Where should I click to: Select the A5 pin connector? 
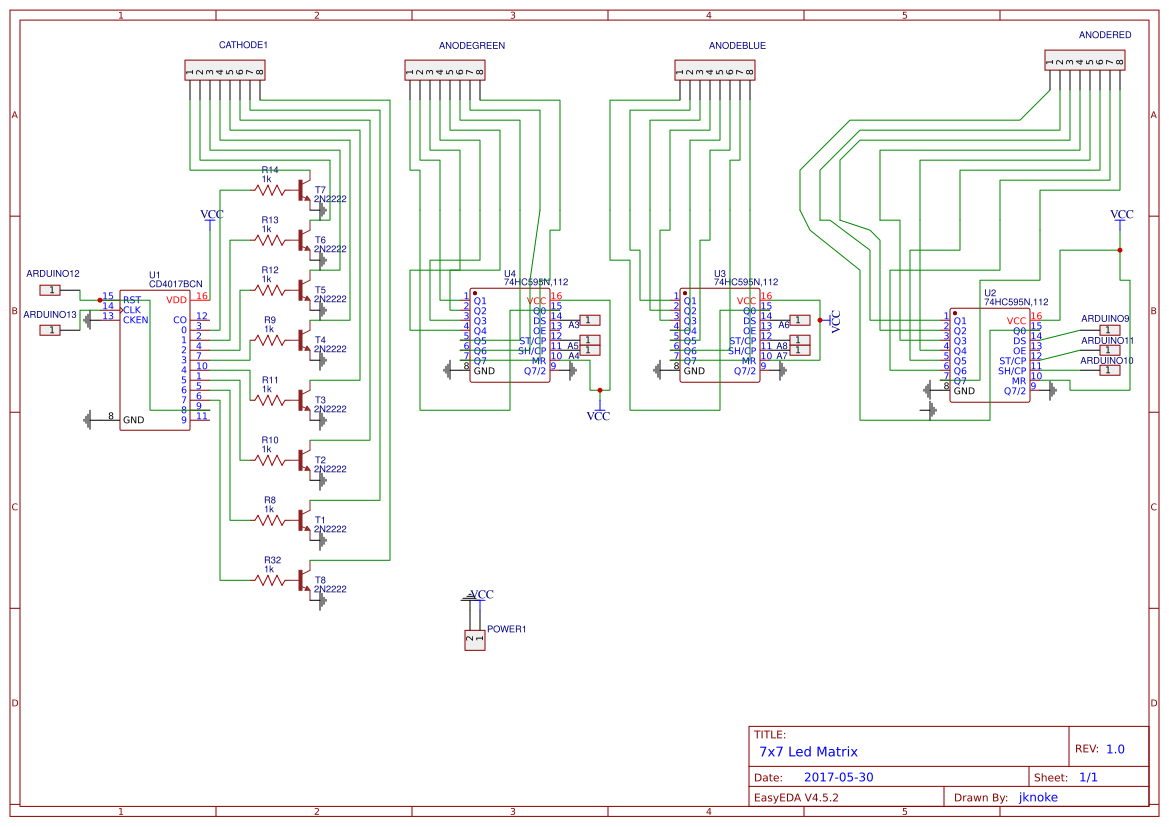point(590,340)
